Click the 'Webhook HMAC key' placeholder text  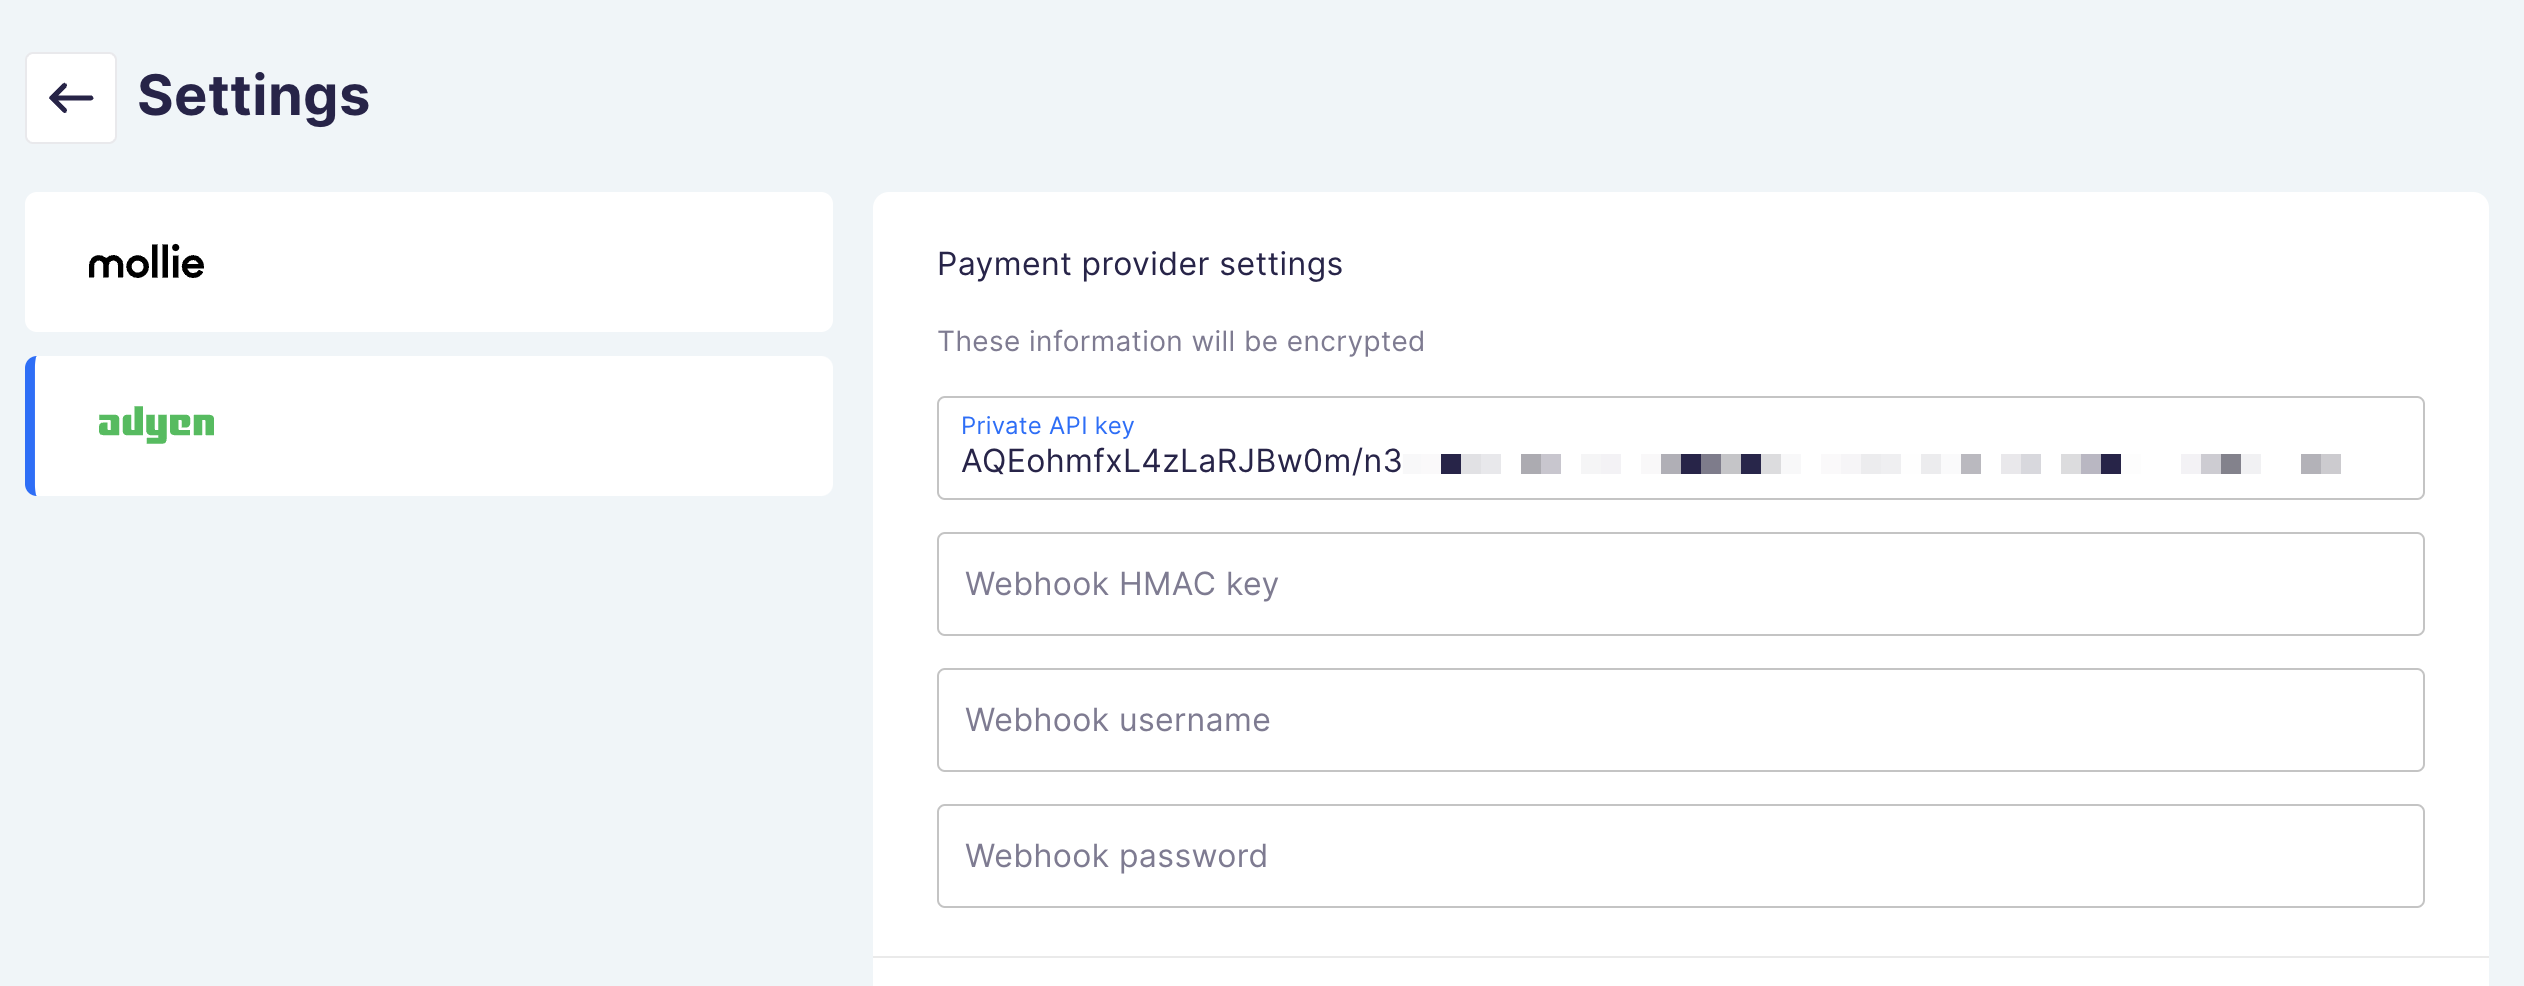click(1122, 584)
